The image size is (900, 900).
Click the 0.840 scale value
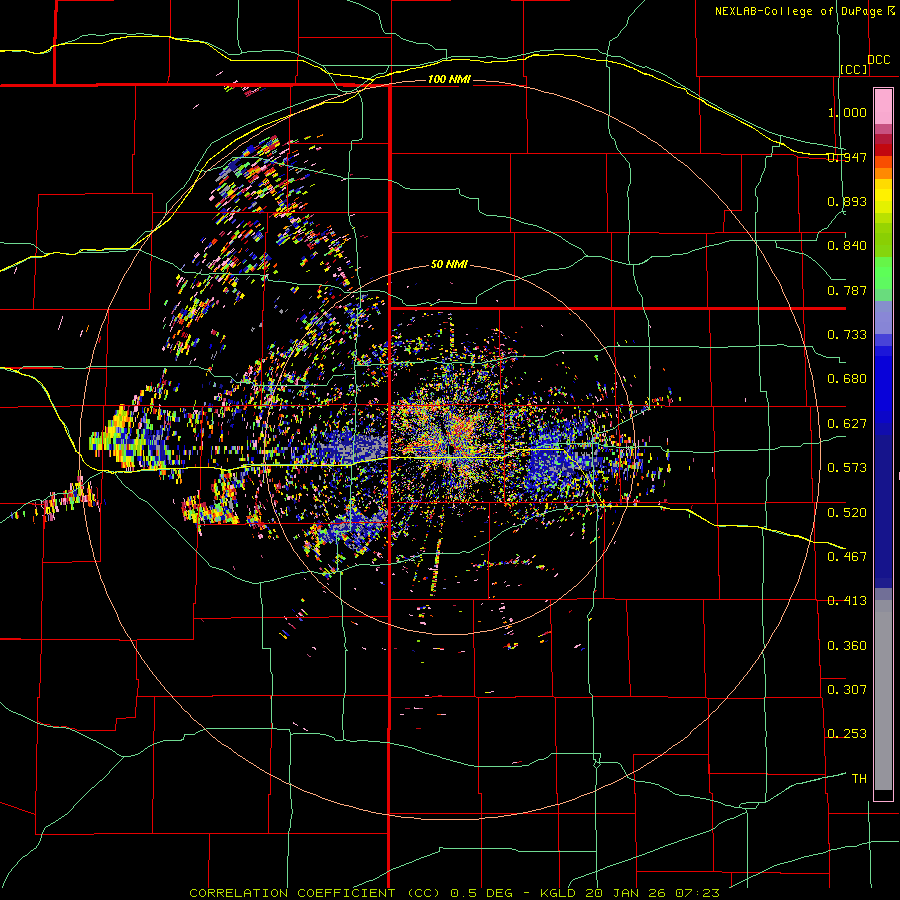[847, 246]
